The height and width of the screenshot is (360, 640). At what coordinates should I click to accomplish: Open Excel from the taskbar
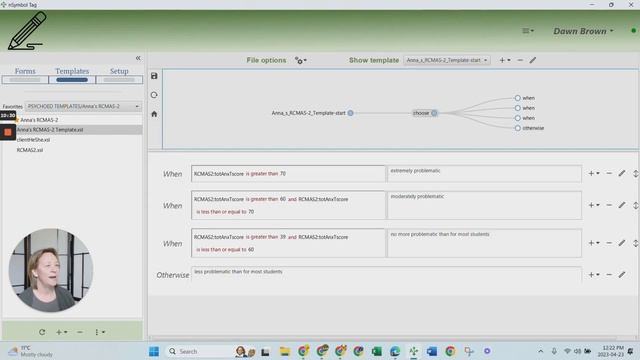pos(377,351)
